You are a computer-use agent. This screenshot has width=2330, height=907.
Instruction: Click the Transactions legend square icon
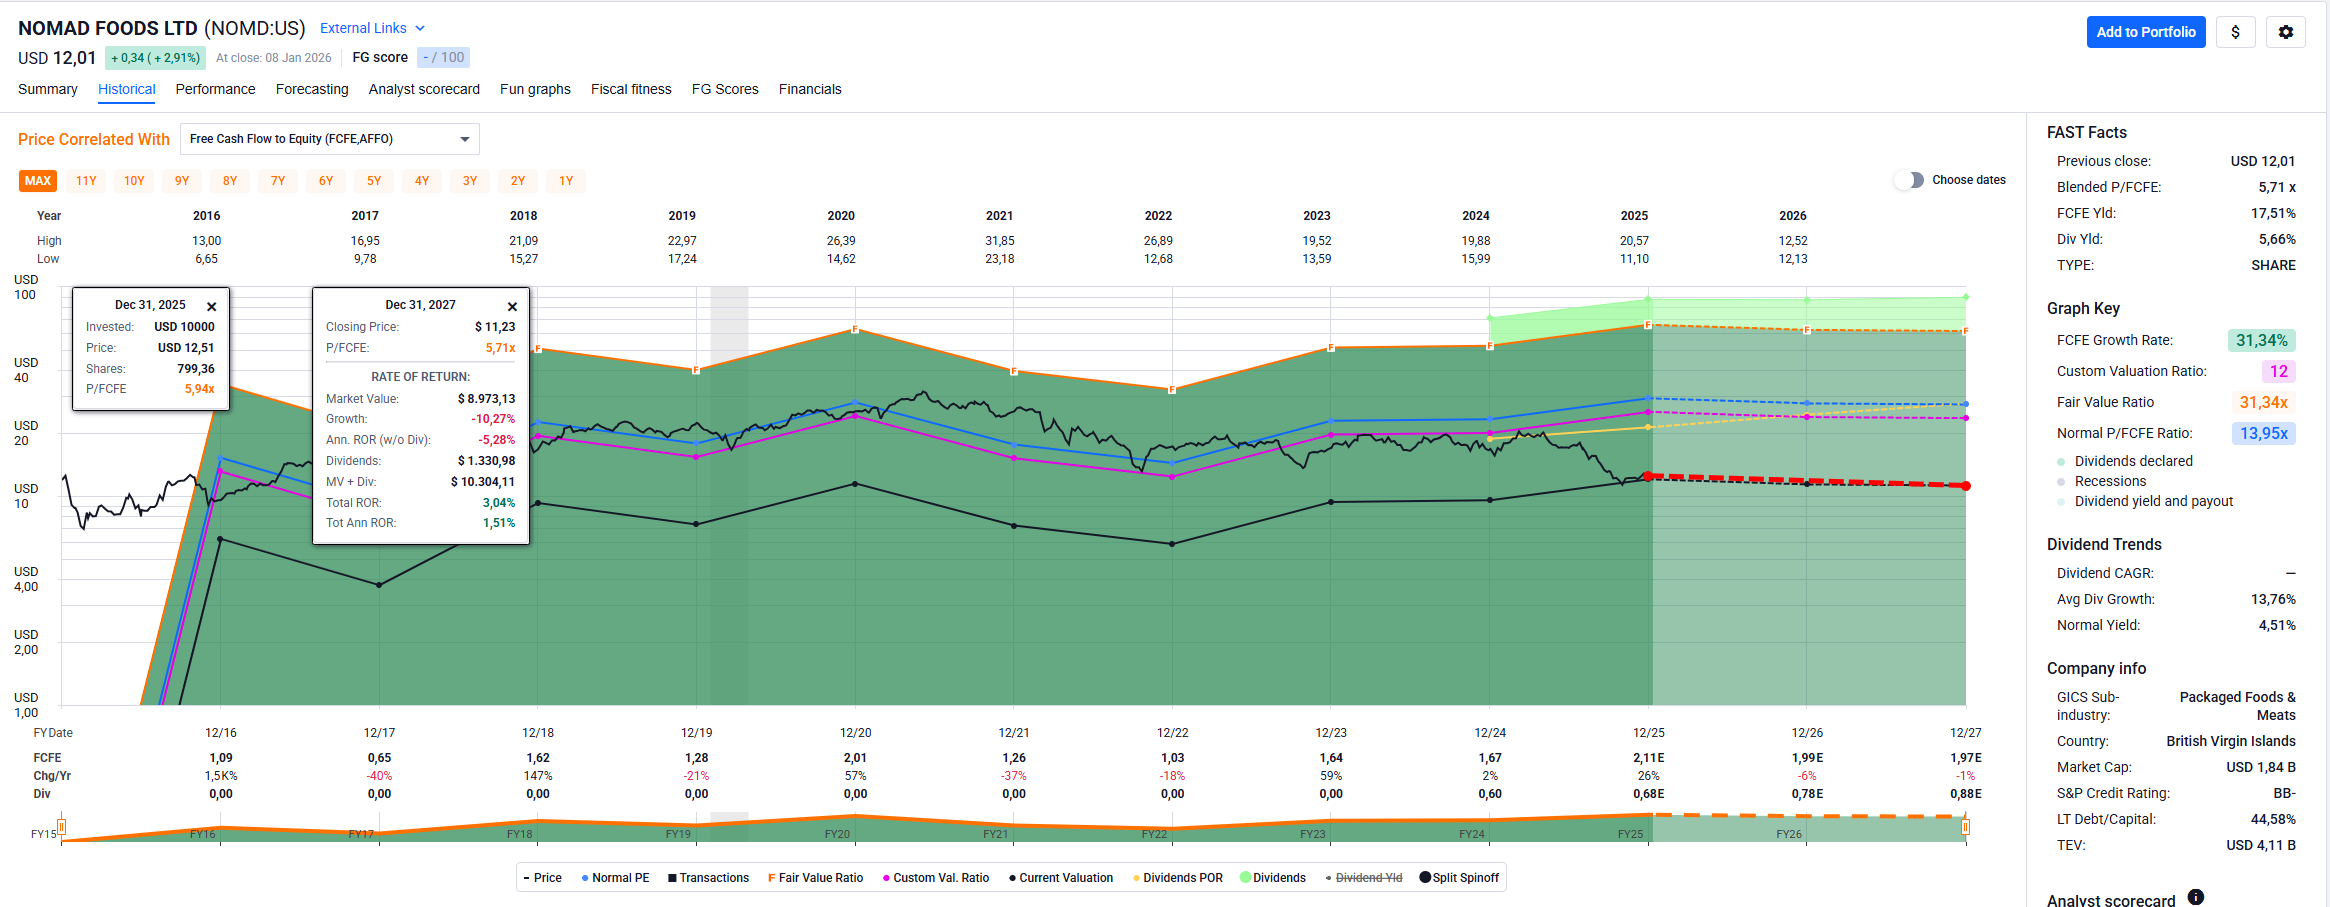[672, 878]
